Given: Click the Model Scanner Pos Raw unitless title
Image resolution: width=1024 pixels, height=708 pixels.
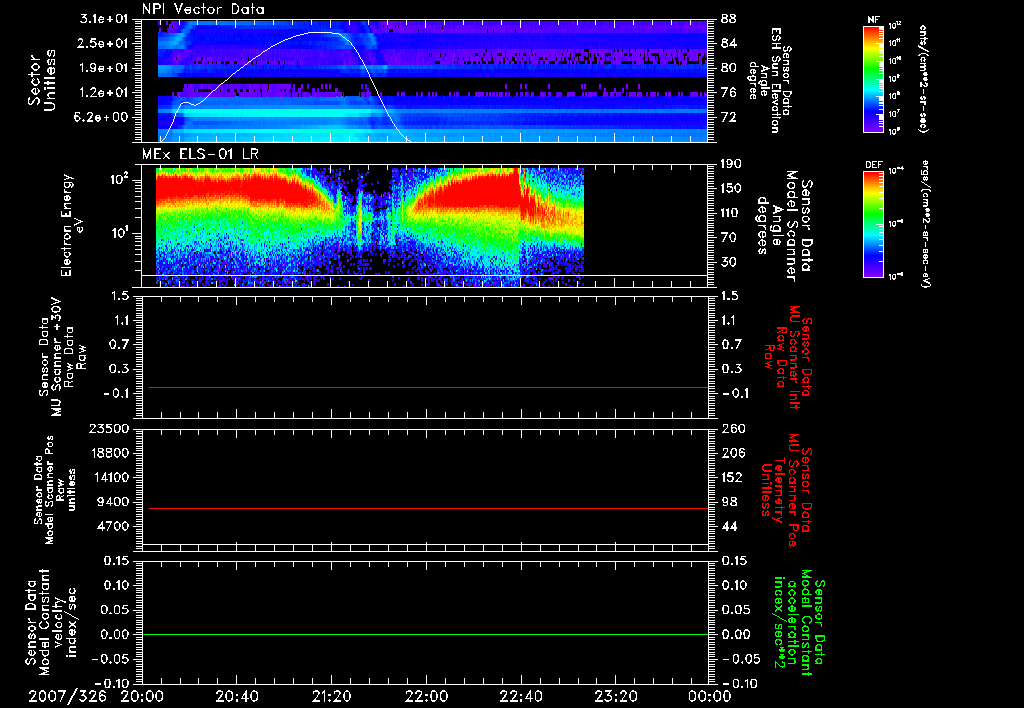Looking at the screenshot, I should (54, 489).
